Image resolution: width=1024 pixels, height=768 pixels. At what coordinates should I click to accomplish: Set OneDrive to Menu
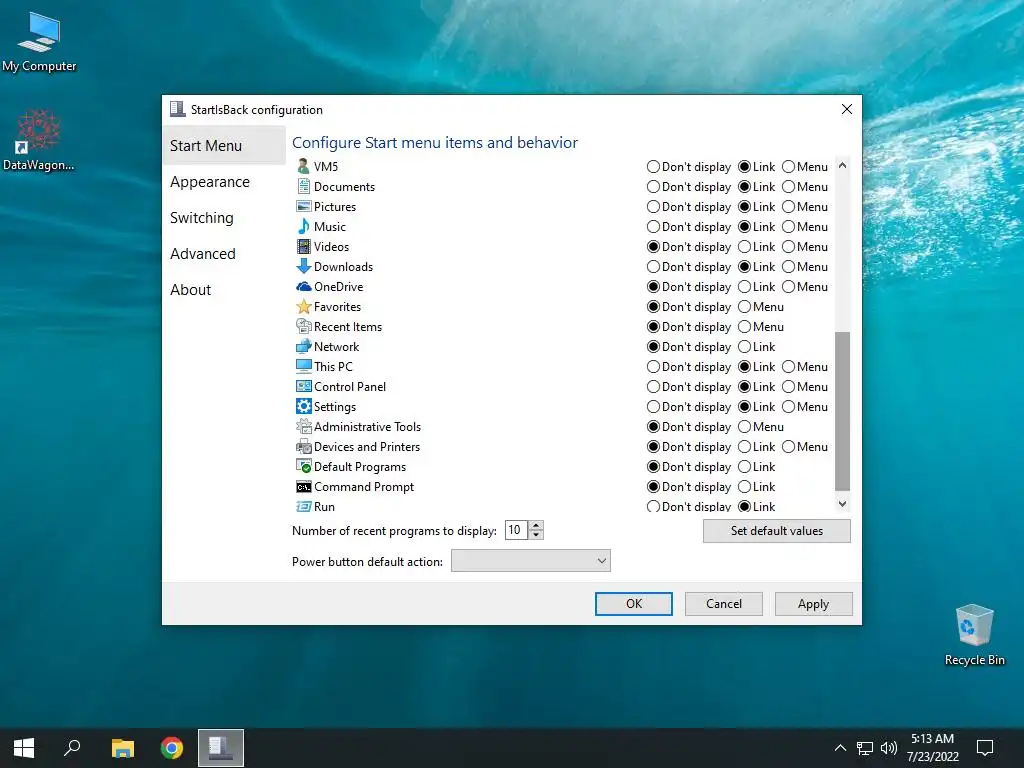coord(788,287)
